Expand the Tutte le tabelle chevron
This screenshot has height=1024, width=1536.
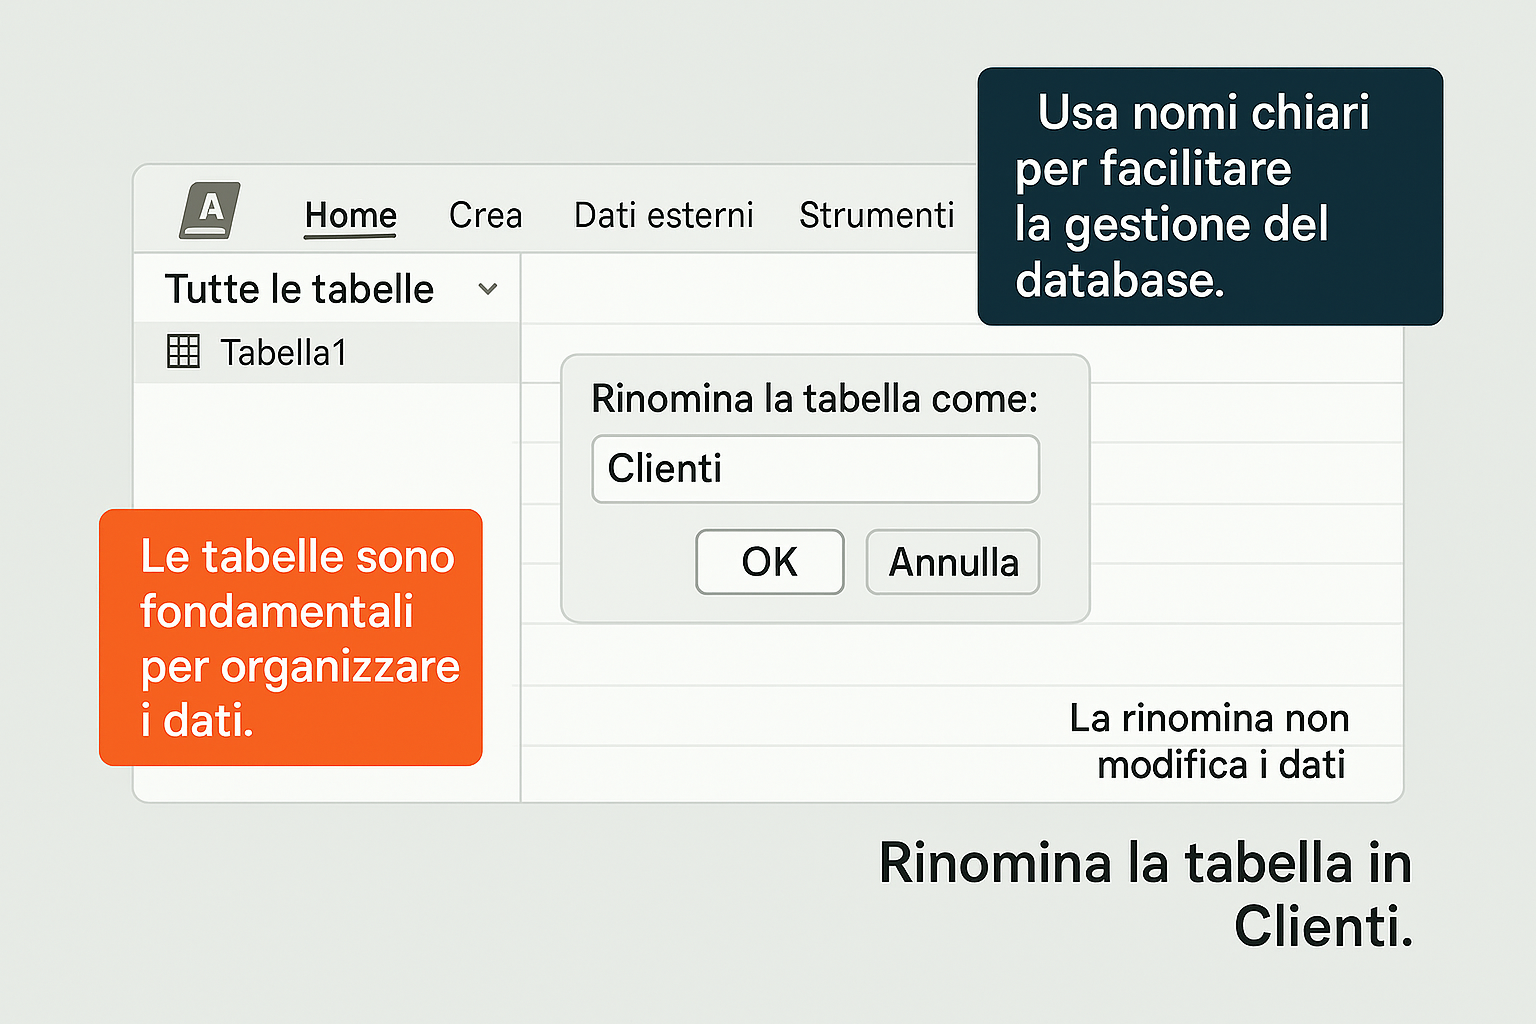tap(488, 289)
